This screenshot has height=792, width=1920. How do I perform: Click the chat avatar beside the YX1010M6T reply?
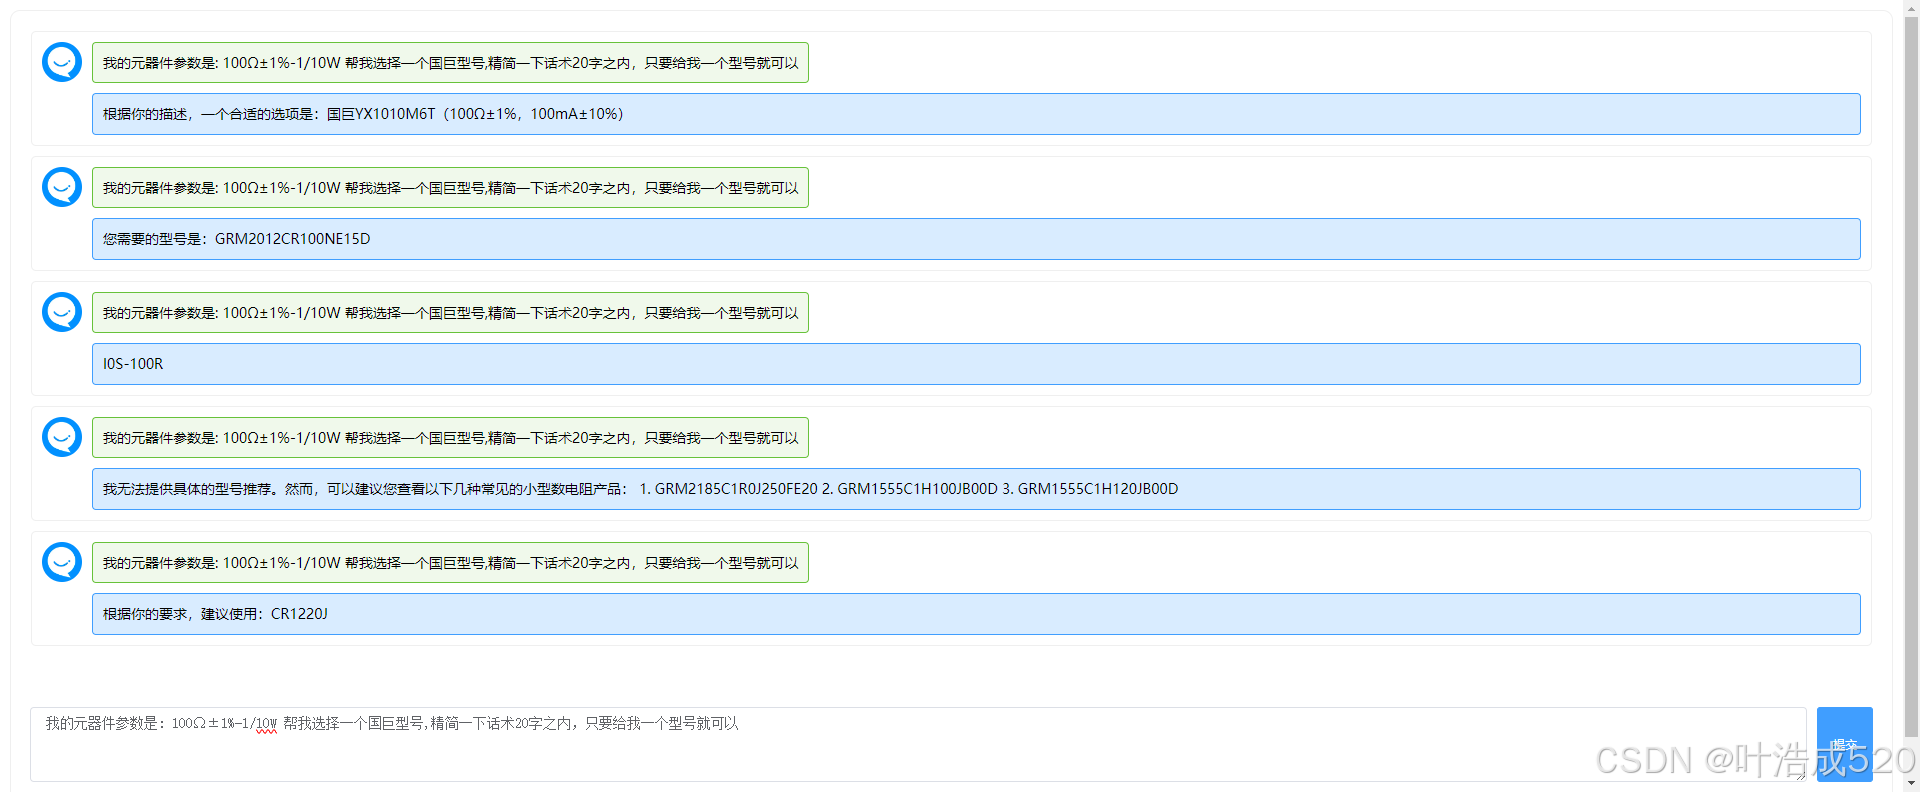[x=62, y=62]
